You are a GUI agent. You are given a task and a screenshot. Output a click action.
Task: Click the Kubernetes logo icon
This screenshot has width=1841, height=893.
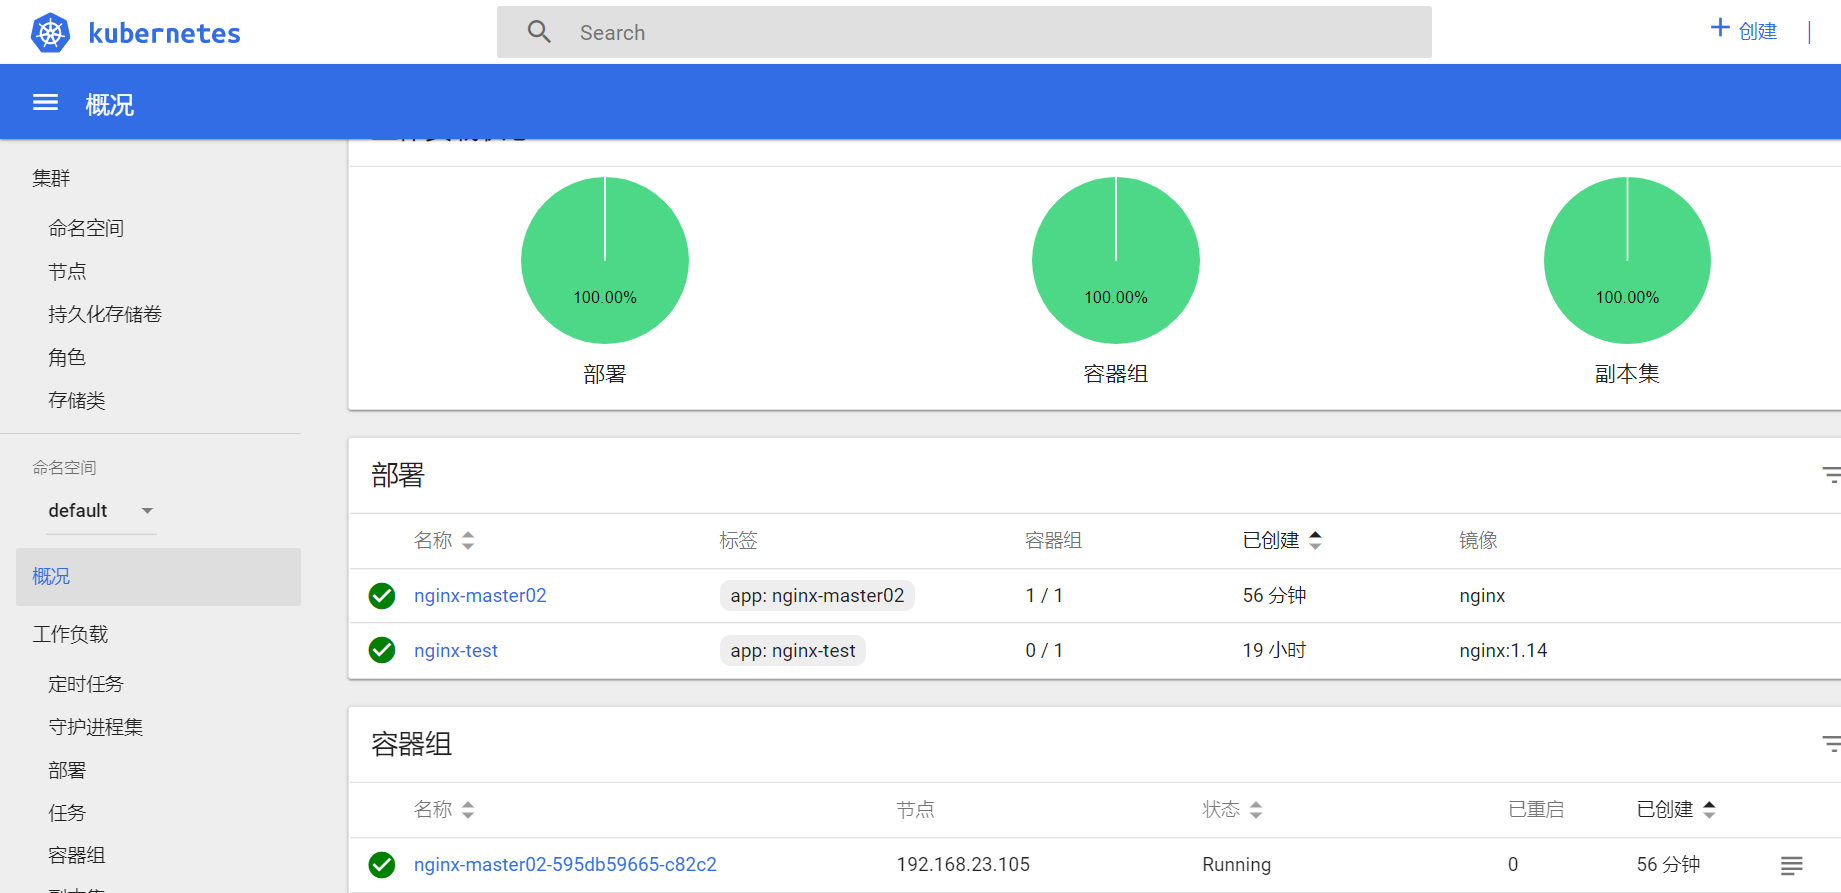(50, 33)
